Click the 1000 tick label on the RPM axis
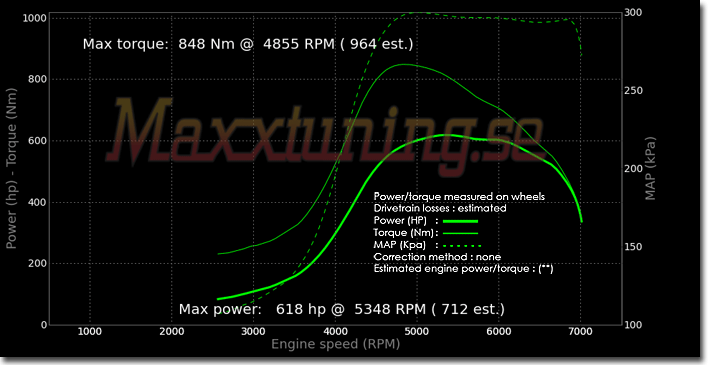The width and height of the screenshot is (708, 365). point(89,332)
